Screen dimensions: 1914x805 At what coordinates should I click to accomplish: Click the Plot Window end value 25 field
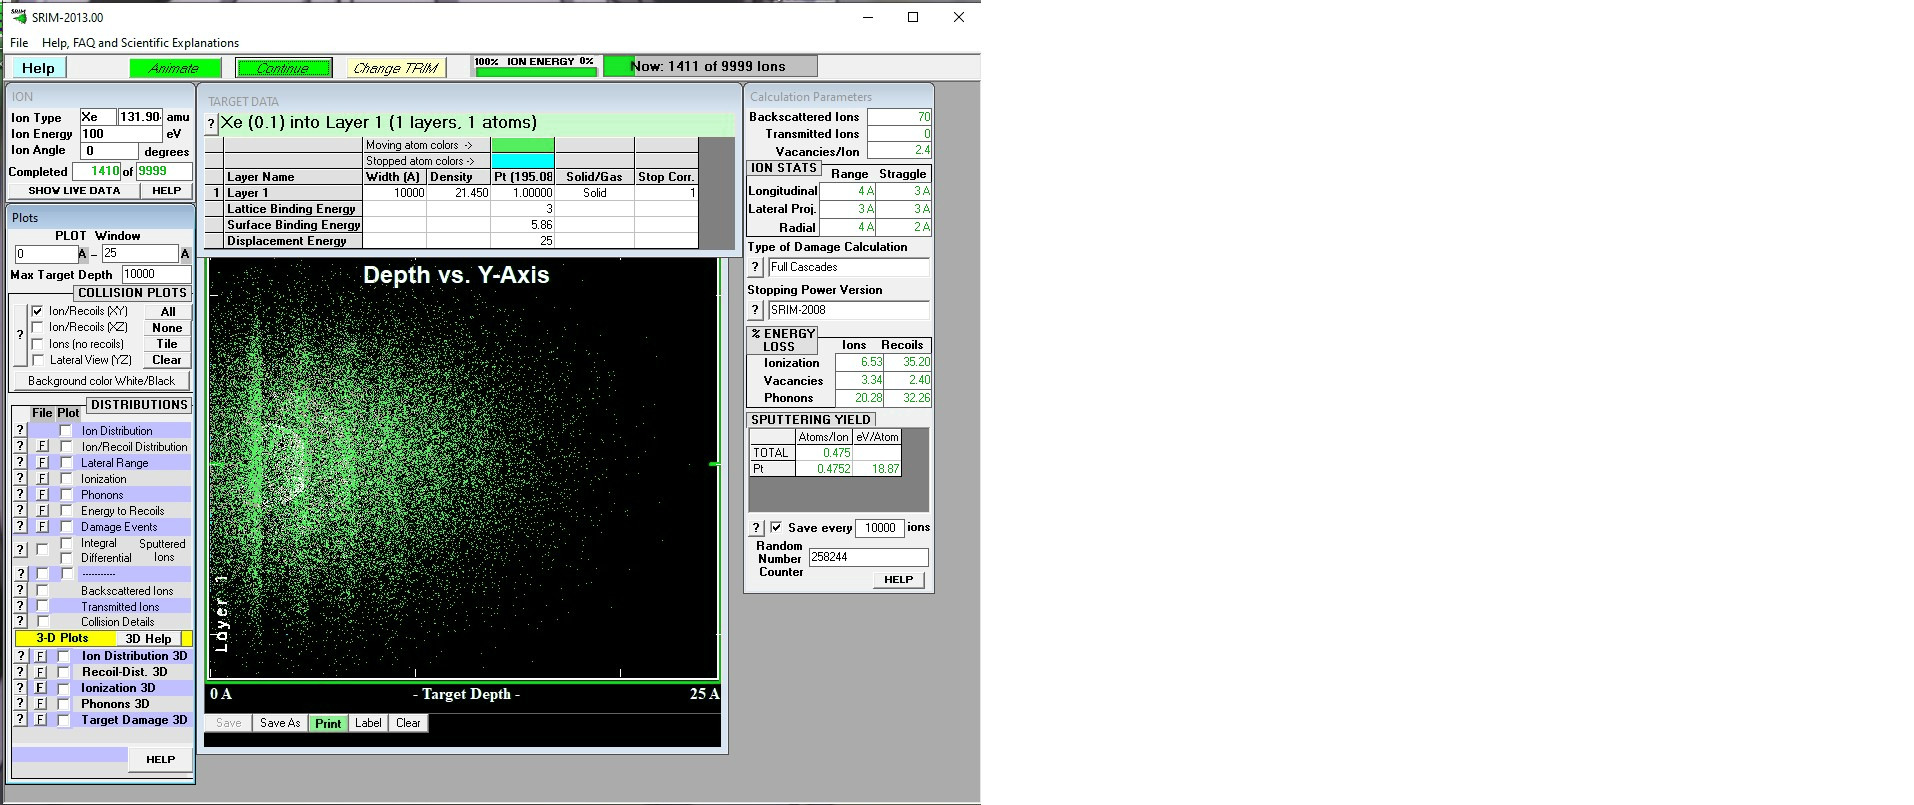click(x=140, y=254)
